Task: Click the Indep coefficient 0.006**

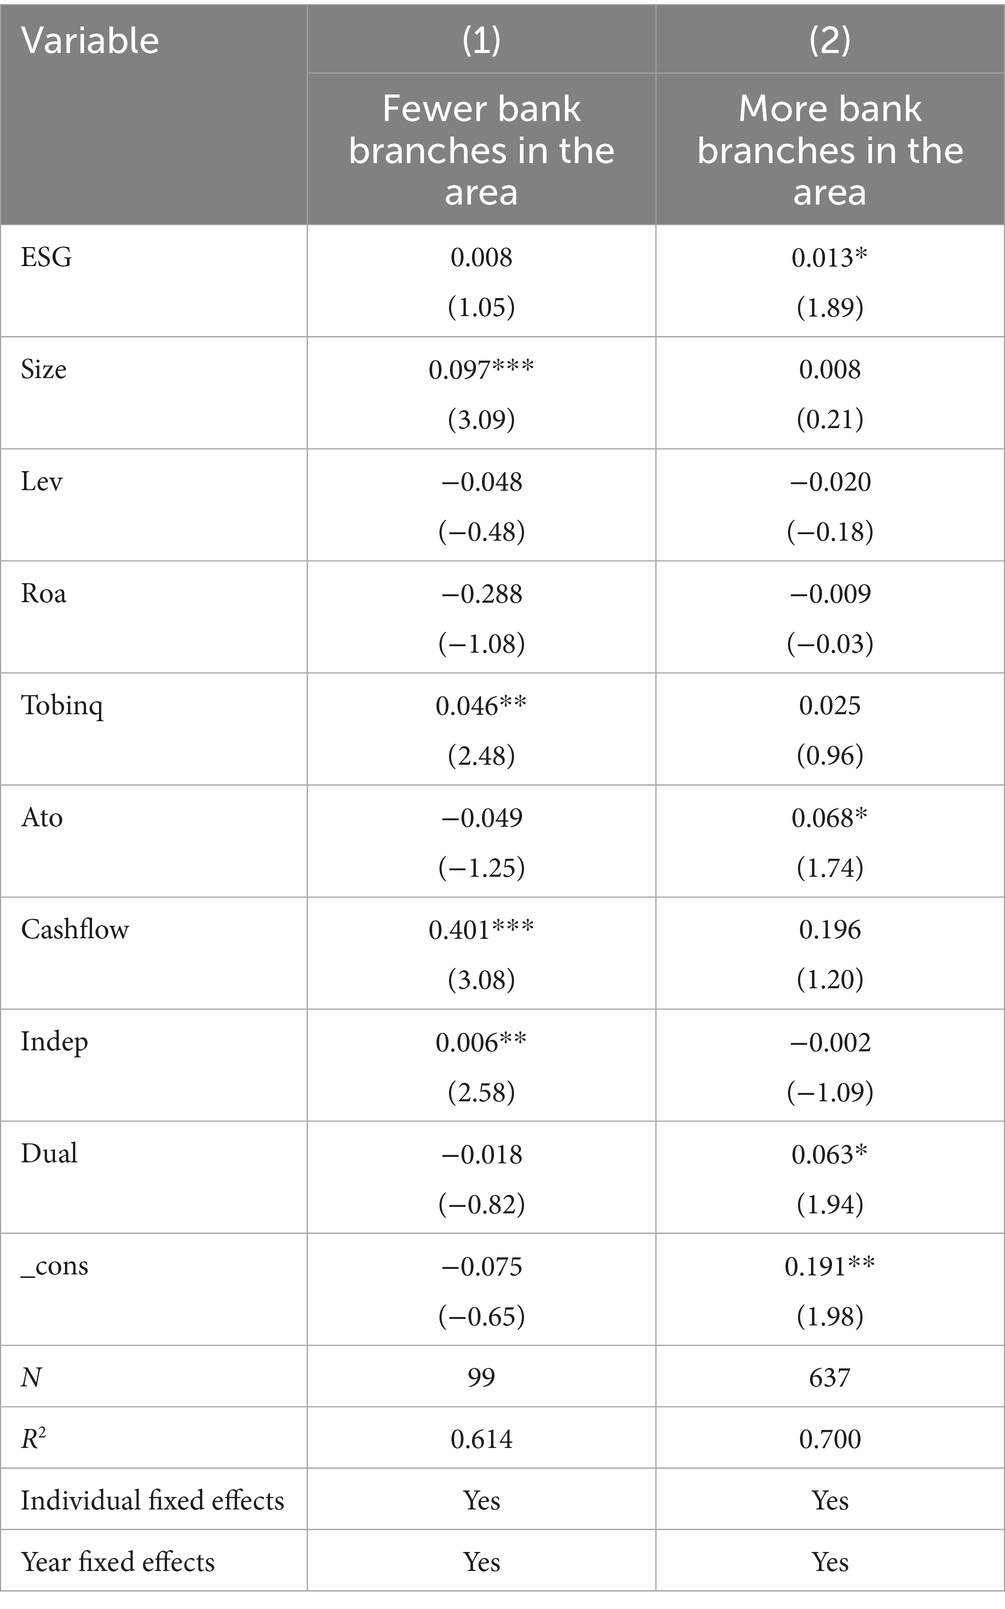Action: pyautogui.click(x=481, y=1042)
